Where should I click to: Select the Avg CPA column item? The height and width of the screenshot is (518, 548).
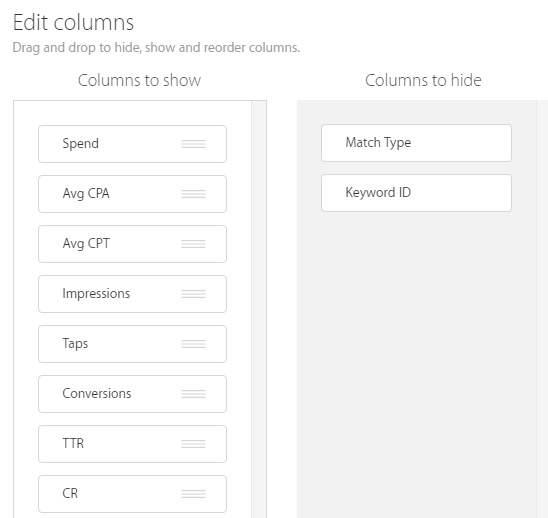[132, 194]
